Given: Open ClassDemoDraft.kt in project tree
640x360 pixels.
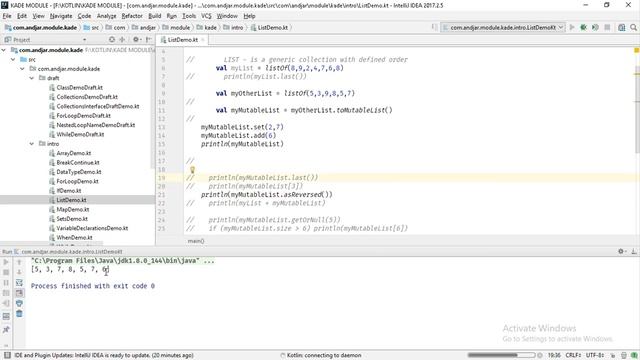Looking at the screenshot, I should [x=80, y=87].
